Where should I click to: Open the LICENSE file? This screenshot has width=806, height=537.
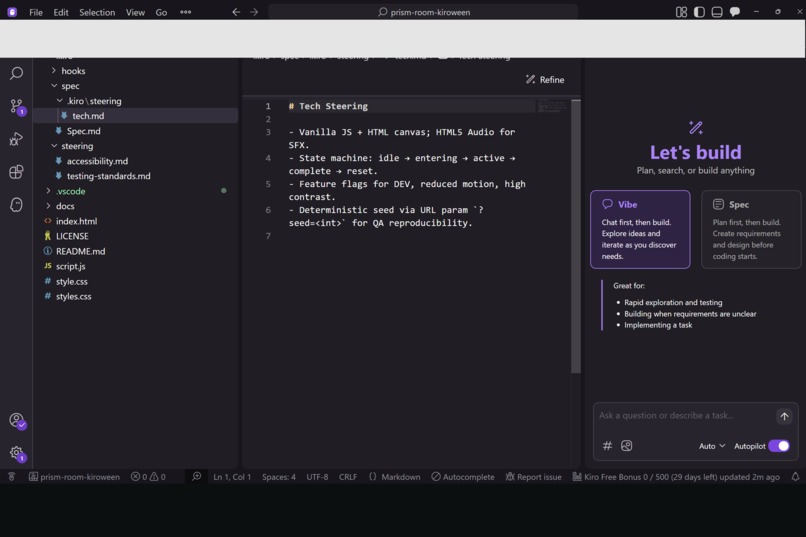coord(72,236)
